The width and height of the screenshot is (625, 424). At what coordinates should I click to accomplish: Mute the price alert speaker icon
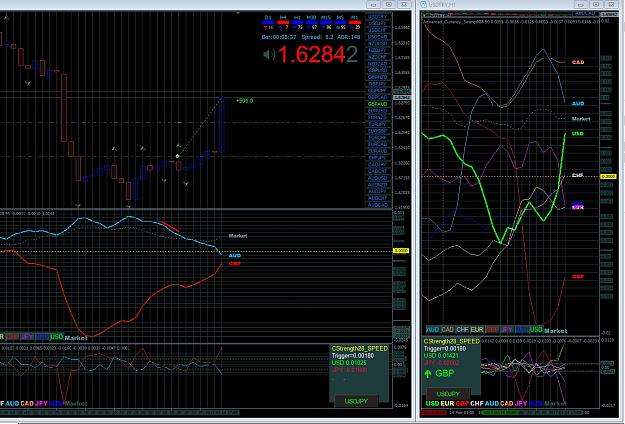pyautogui.click(x=269, y=54)
